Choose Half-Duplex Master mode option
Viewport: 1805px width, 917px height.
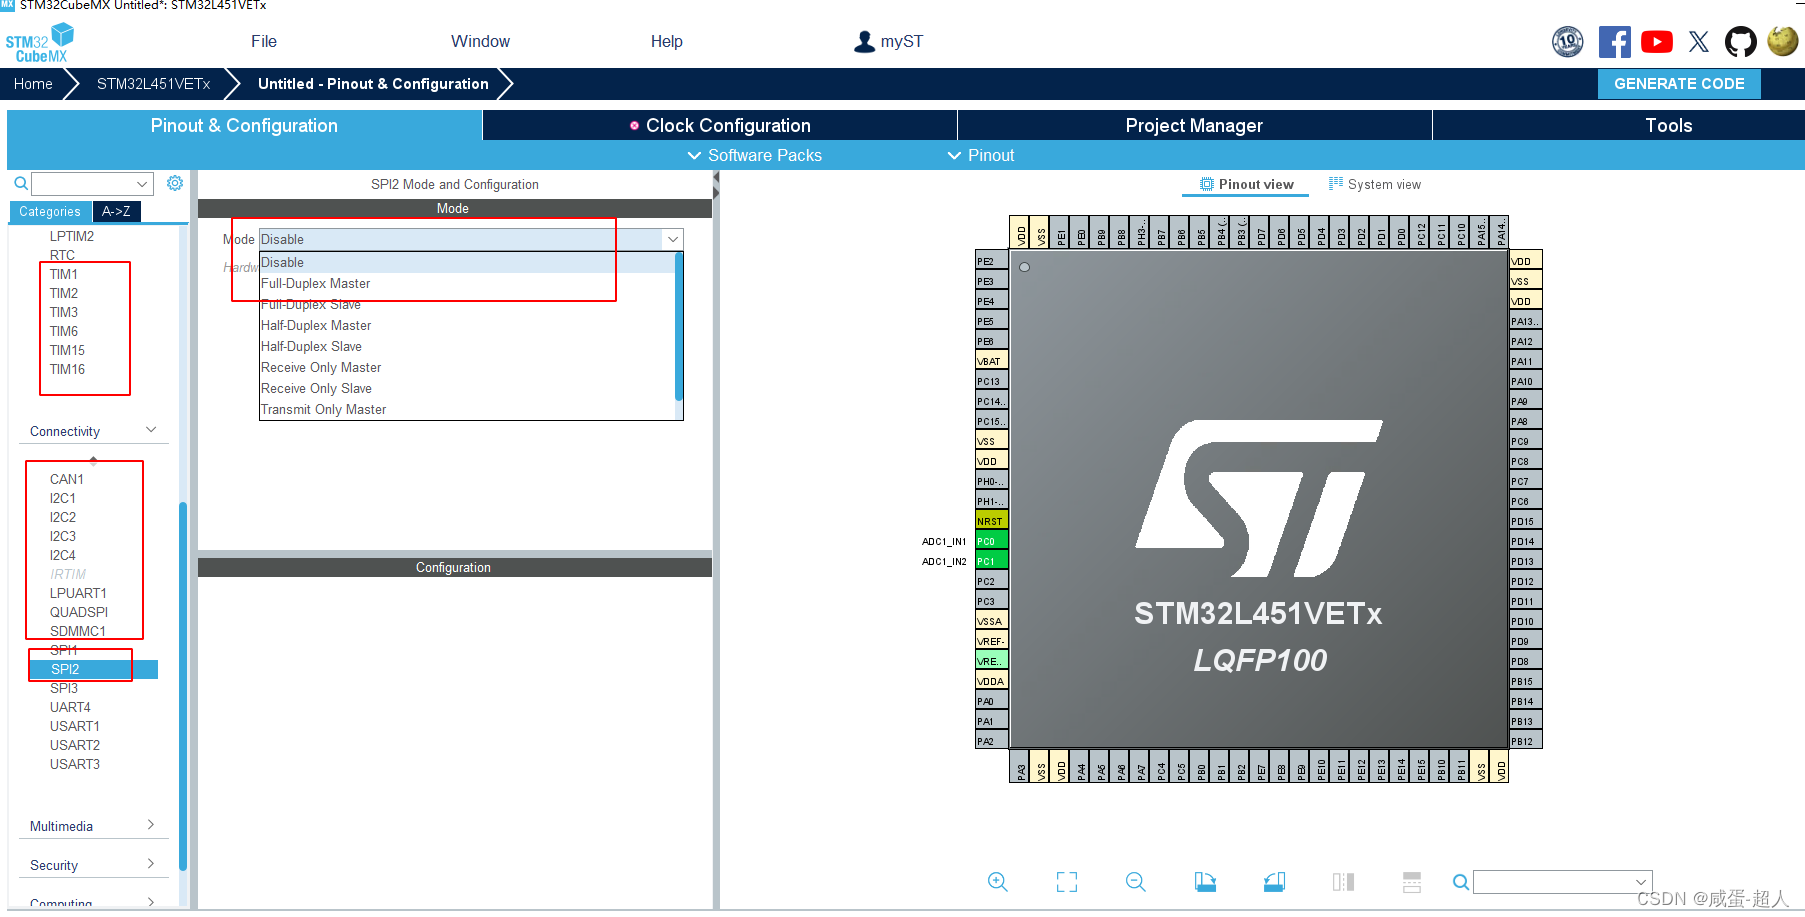click(467, 325)
